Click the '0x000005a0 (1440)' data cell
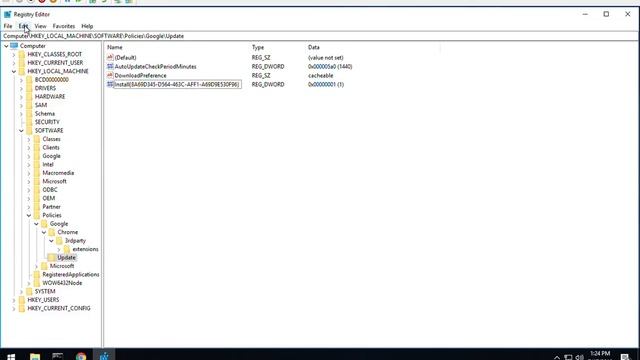 (x=330, y=67)
